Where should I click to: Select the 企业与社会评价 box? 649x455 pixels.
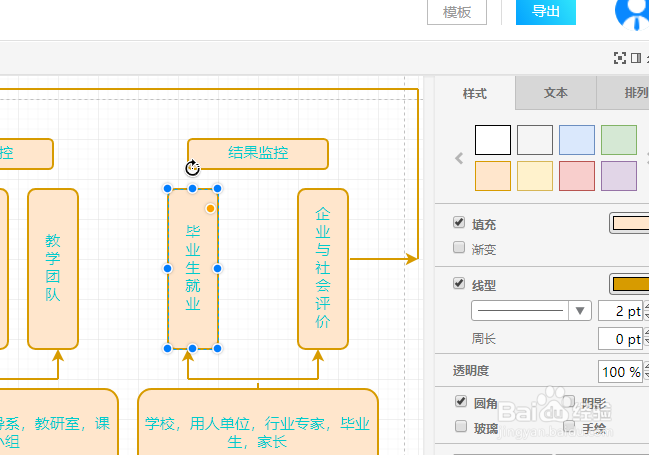323,269
